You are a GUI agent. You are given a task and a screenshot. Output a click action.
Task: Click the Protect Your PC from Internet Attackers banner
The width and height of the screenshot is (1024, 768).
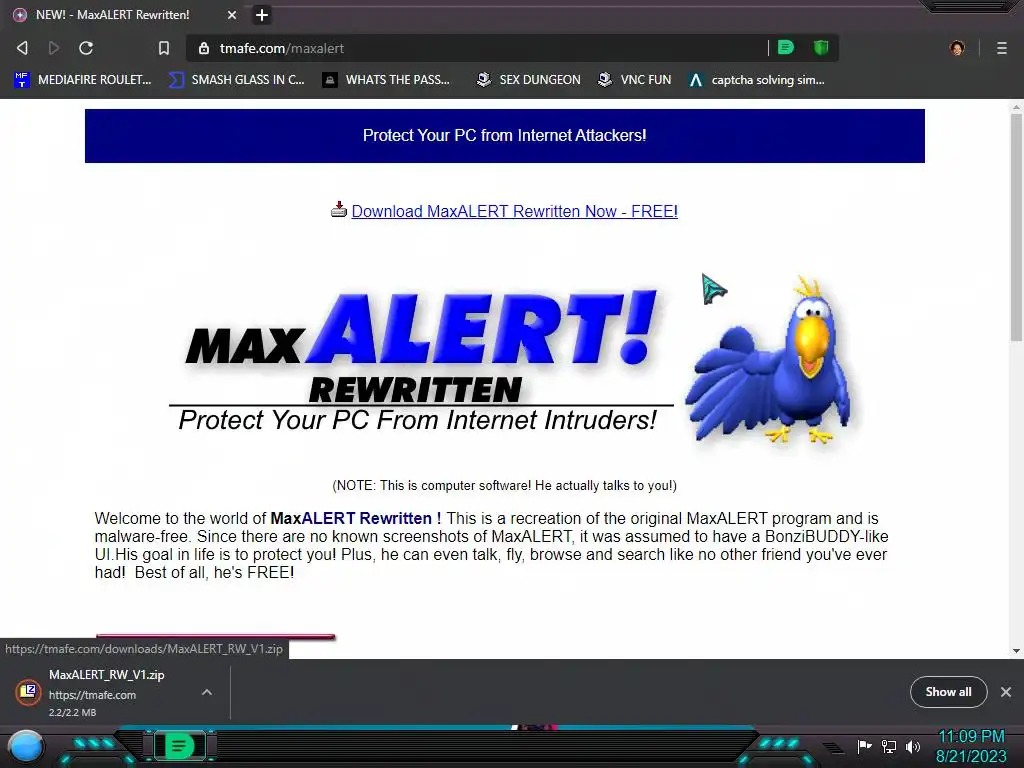point(505,136)
